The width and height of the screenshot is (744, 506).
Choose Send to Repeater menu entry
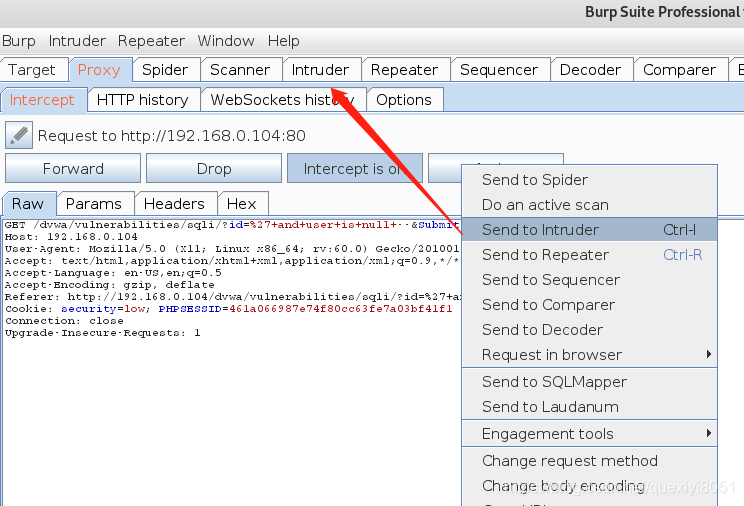[x=589, y=255]
